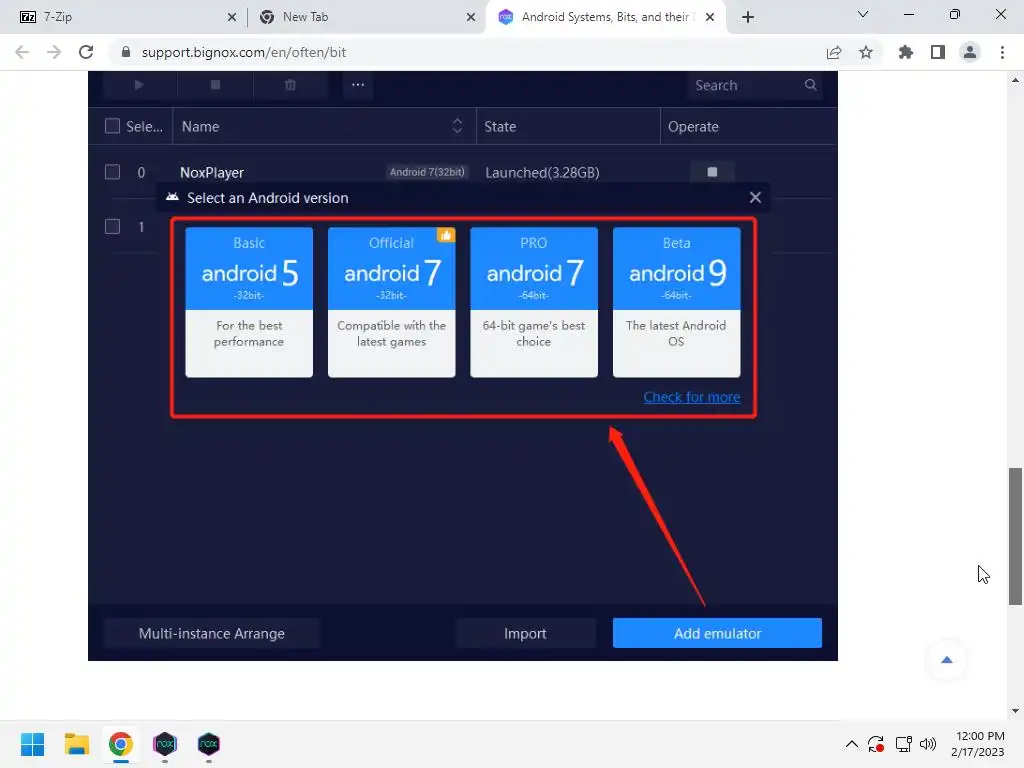Open the clock showing 12:00 PM
Screen dimensions: 1024x768
click(978, 744)
